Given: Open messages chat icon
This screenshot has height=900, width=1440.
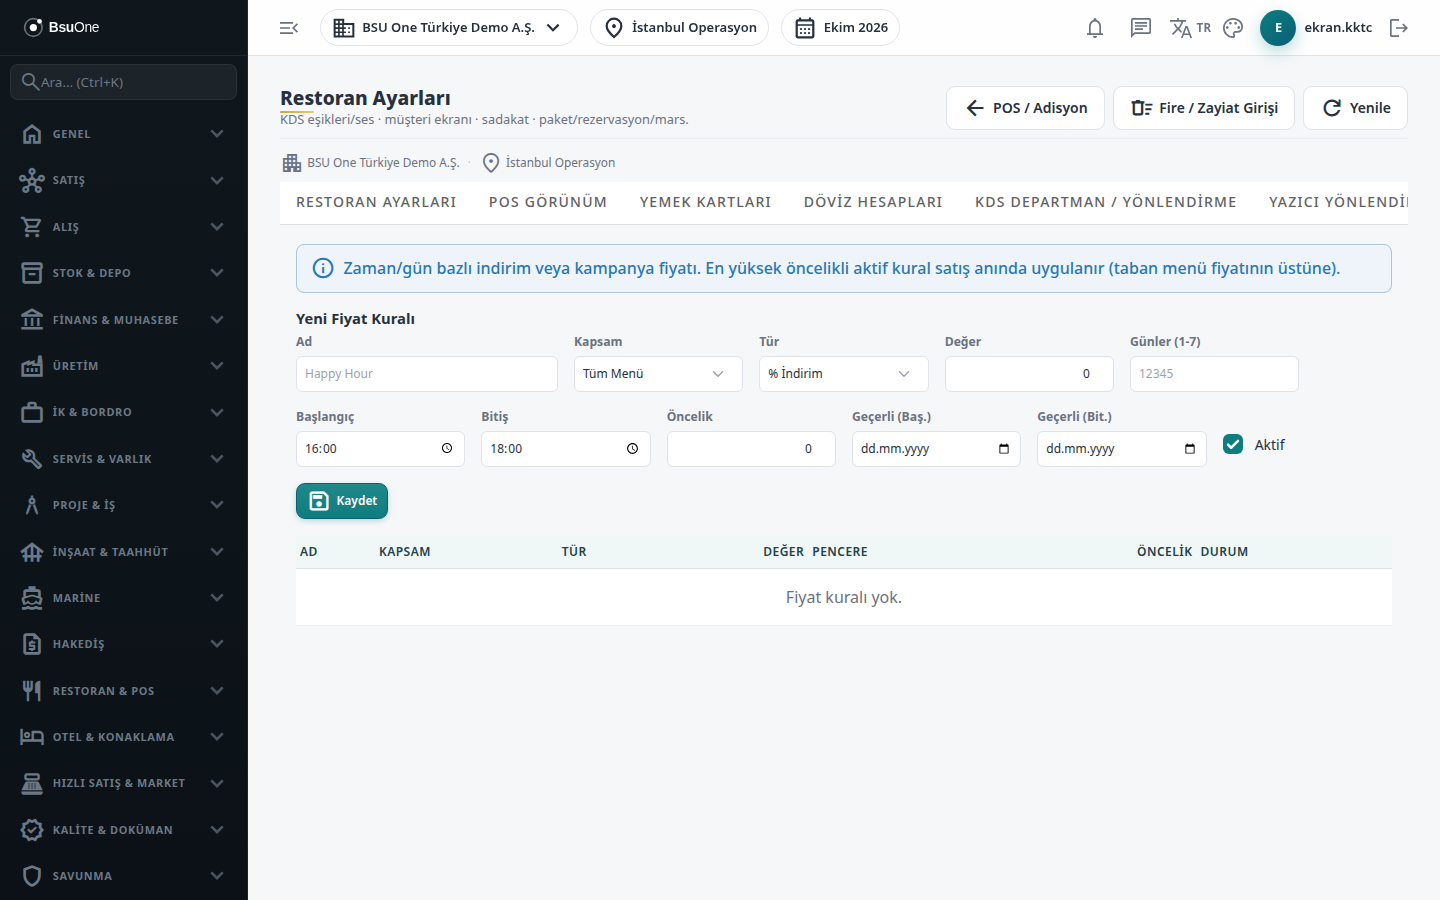Looking at the screenshot, I should pos(1141,28).
